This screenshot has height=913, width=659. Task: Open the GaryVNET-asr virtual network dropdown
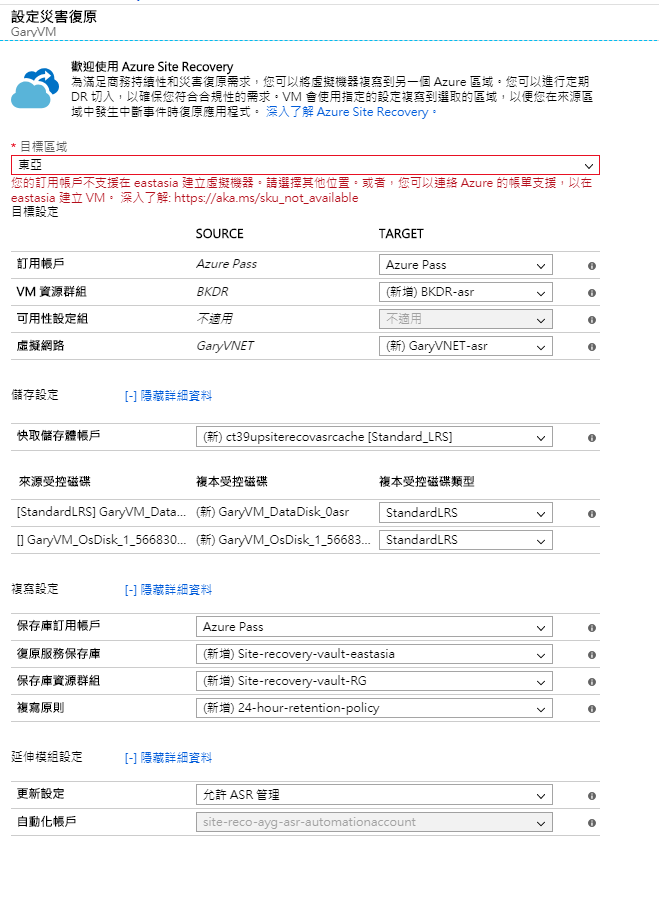465,346
